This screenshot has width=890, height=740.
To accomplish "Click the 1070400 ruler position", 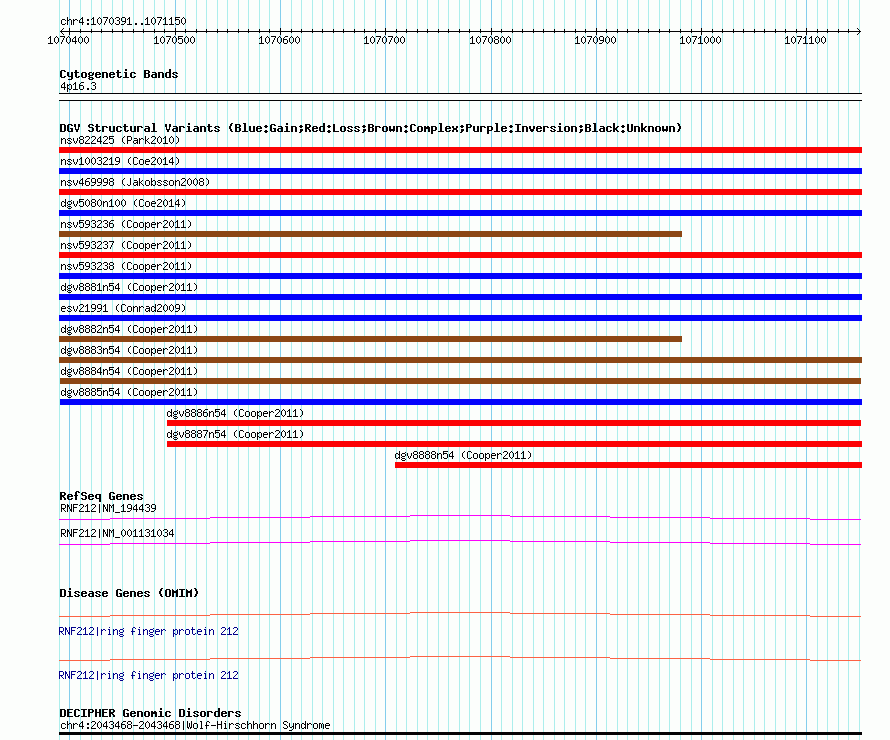I will point(68,40).
